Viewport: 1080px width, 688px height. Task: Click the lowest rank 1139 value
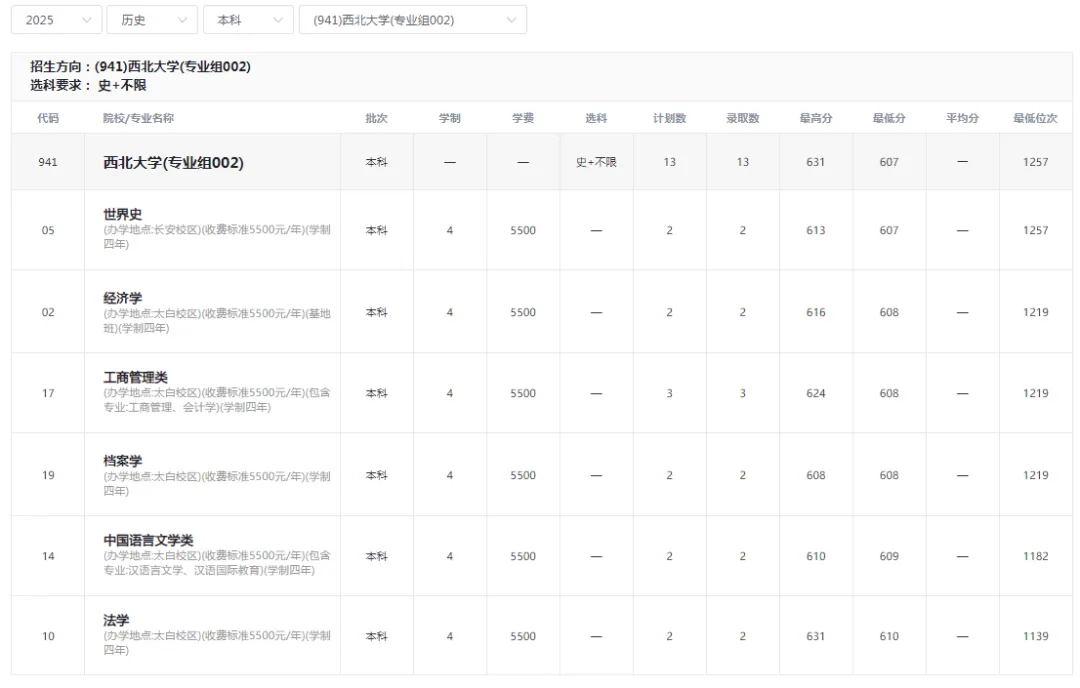[1035, 636]
